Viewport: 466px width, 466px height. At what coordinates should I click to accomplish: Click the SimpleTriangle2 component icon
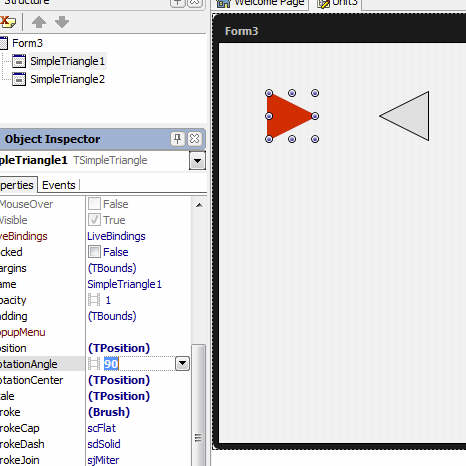[x=19, y=79]
